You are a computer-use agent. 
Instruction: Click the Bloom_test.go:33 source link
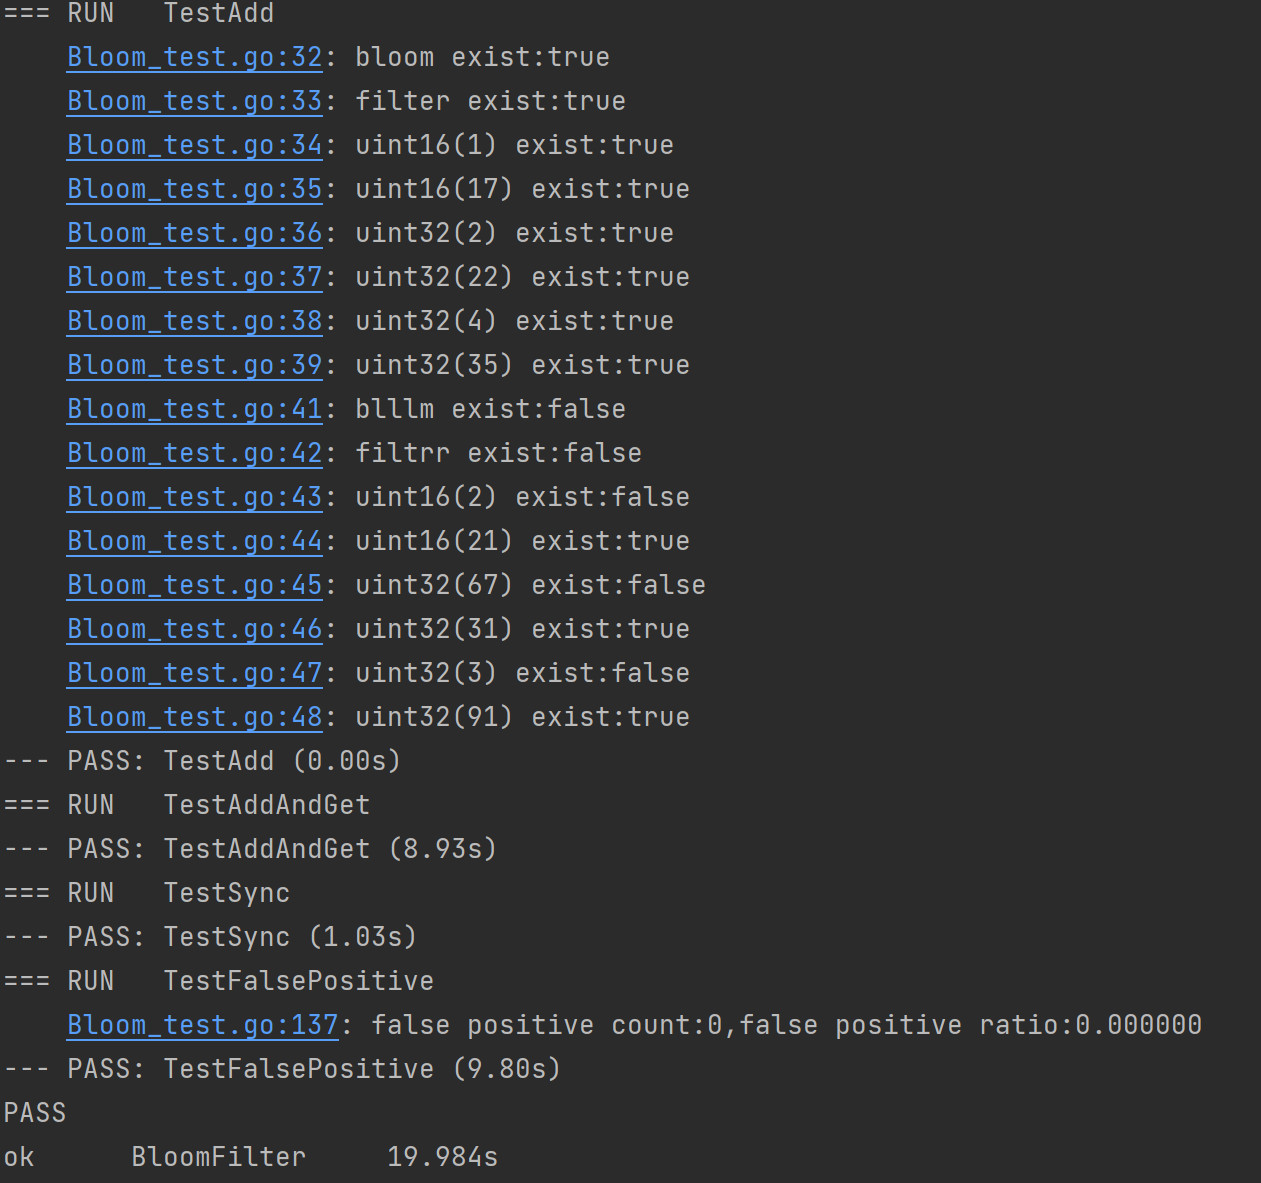[194, 101]
